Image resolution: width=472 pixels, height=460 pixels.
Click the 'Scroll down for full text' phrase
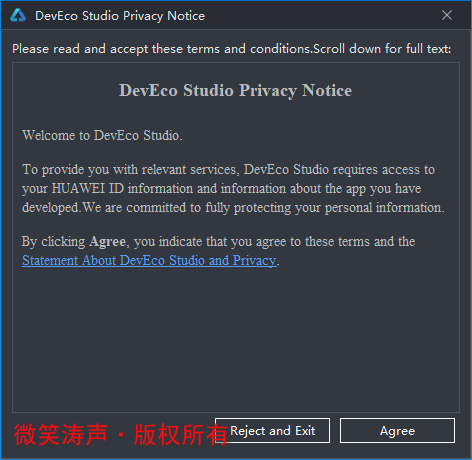382,49
